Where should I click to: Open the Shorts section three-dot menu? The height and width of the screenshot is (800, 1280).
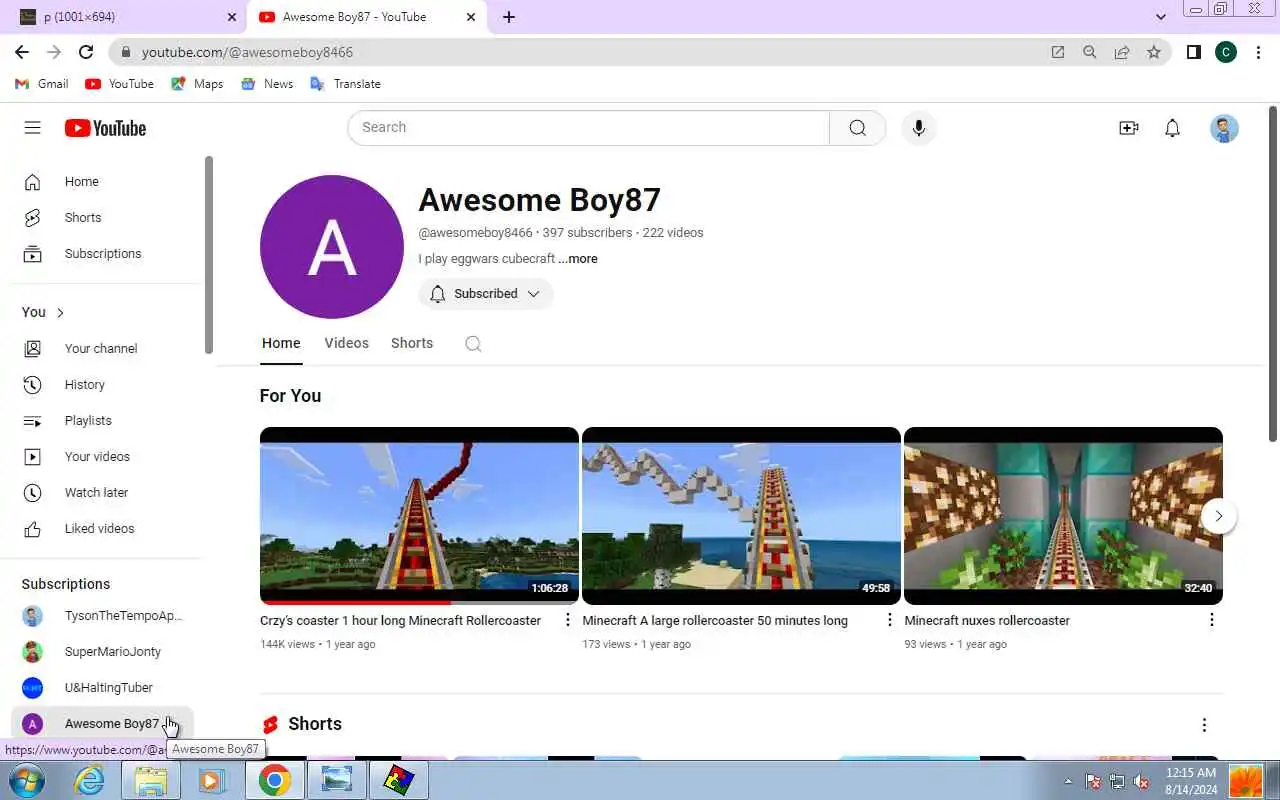[x=1204, y=725]
